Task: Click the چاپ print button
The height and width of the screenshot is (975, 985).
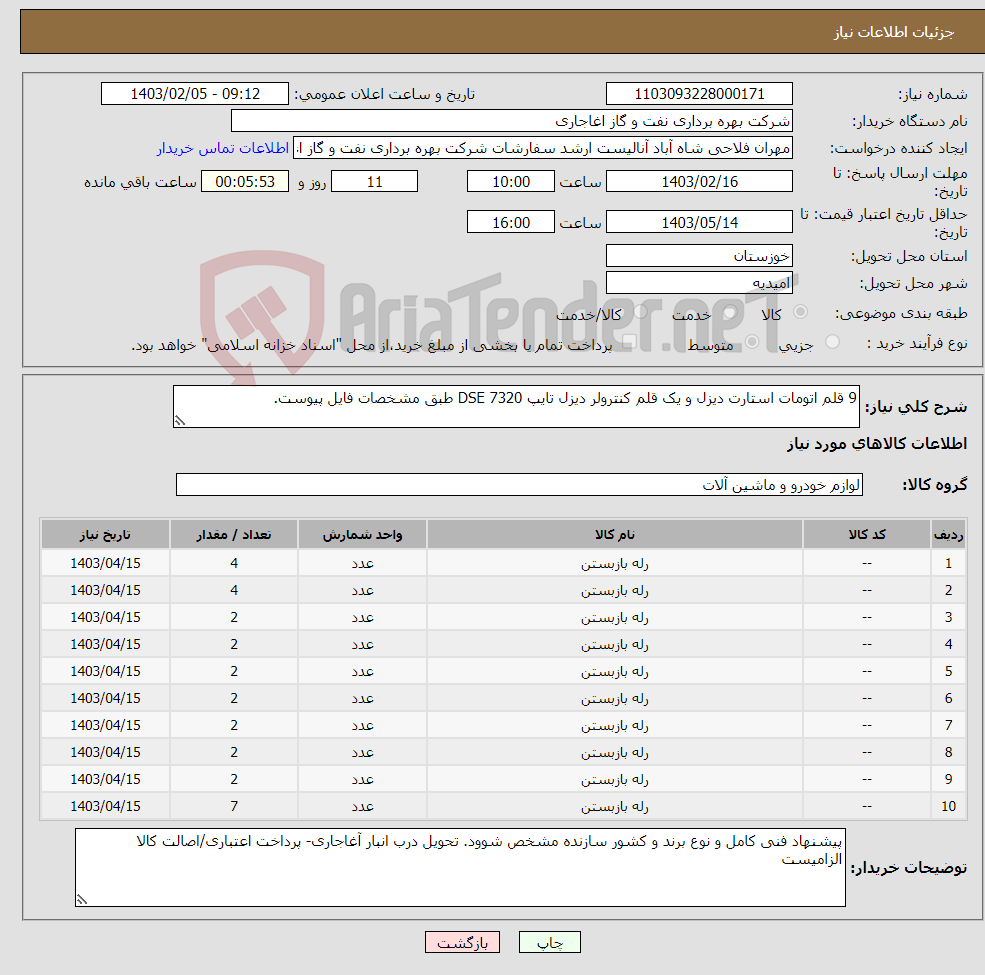Action: tap(549, 942)
